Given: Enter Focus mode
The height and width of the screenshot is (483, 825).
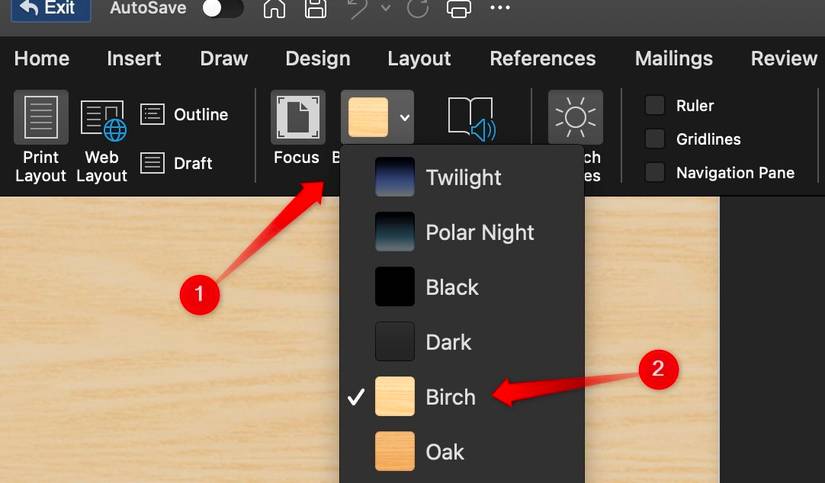Looking at the screenshot, I should (297, 128).
